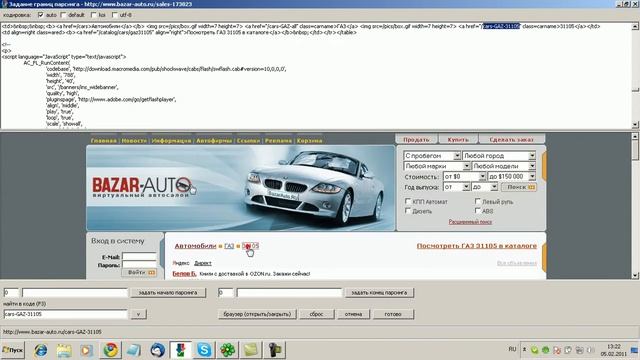Open the от $0 price dropdown
Screen dimensions: 640x360
point(464,176)
